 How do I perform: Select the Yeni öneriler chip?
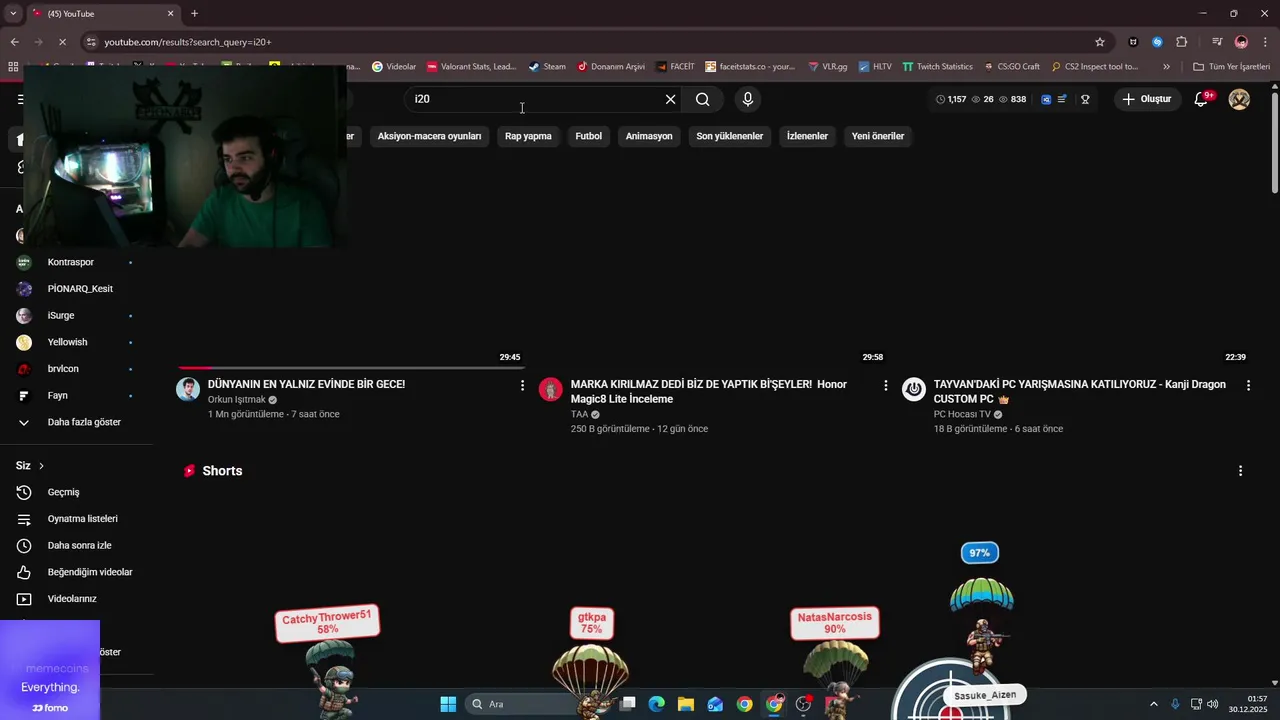(x=878, y=136)
